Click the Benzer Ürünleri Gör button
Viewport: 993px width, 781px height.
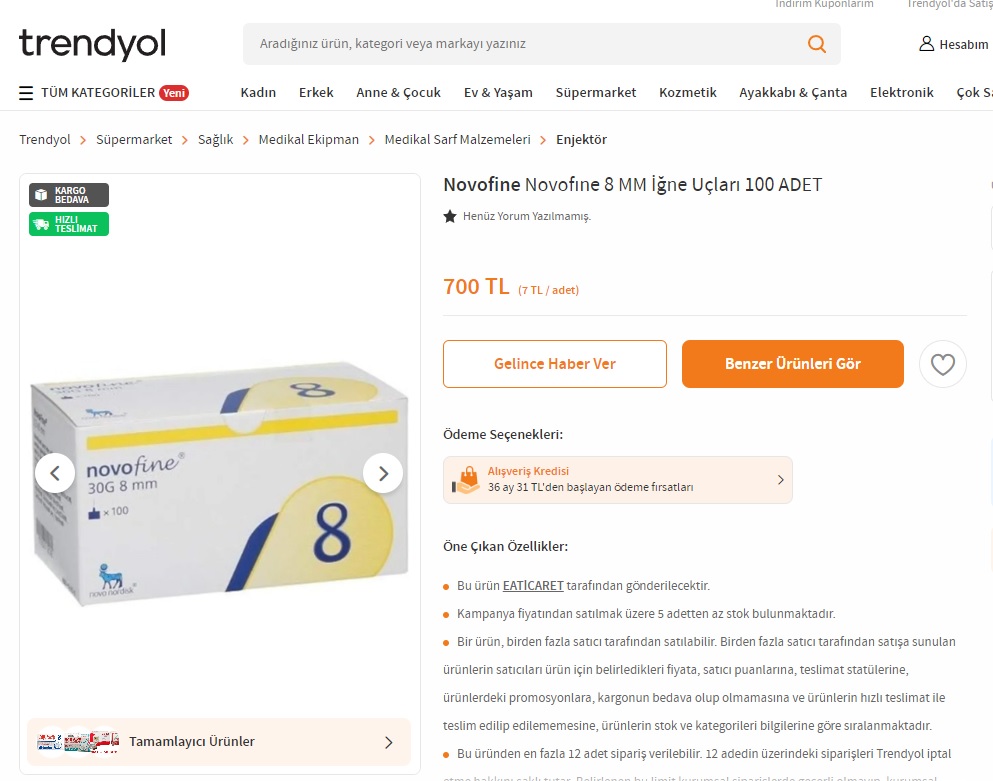coord(792,364)
